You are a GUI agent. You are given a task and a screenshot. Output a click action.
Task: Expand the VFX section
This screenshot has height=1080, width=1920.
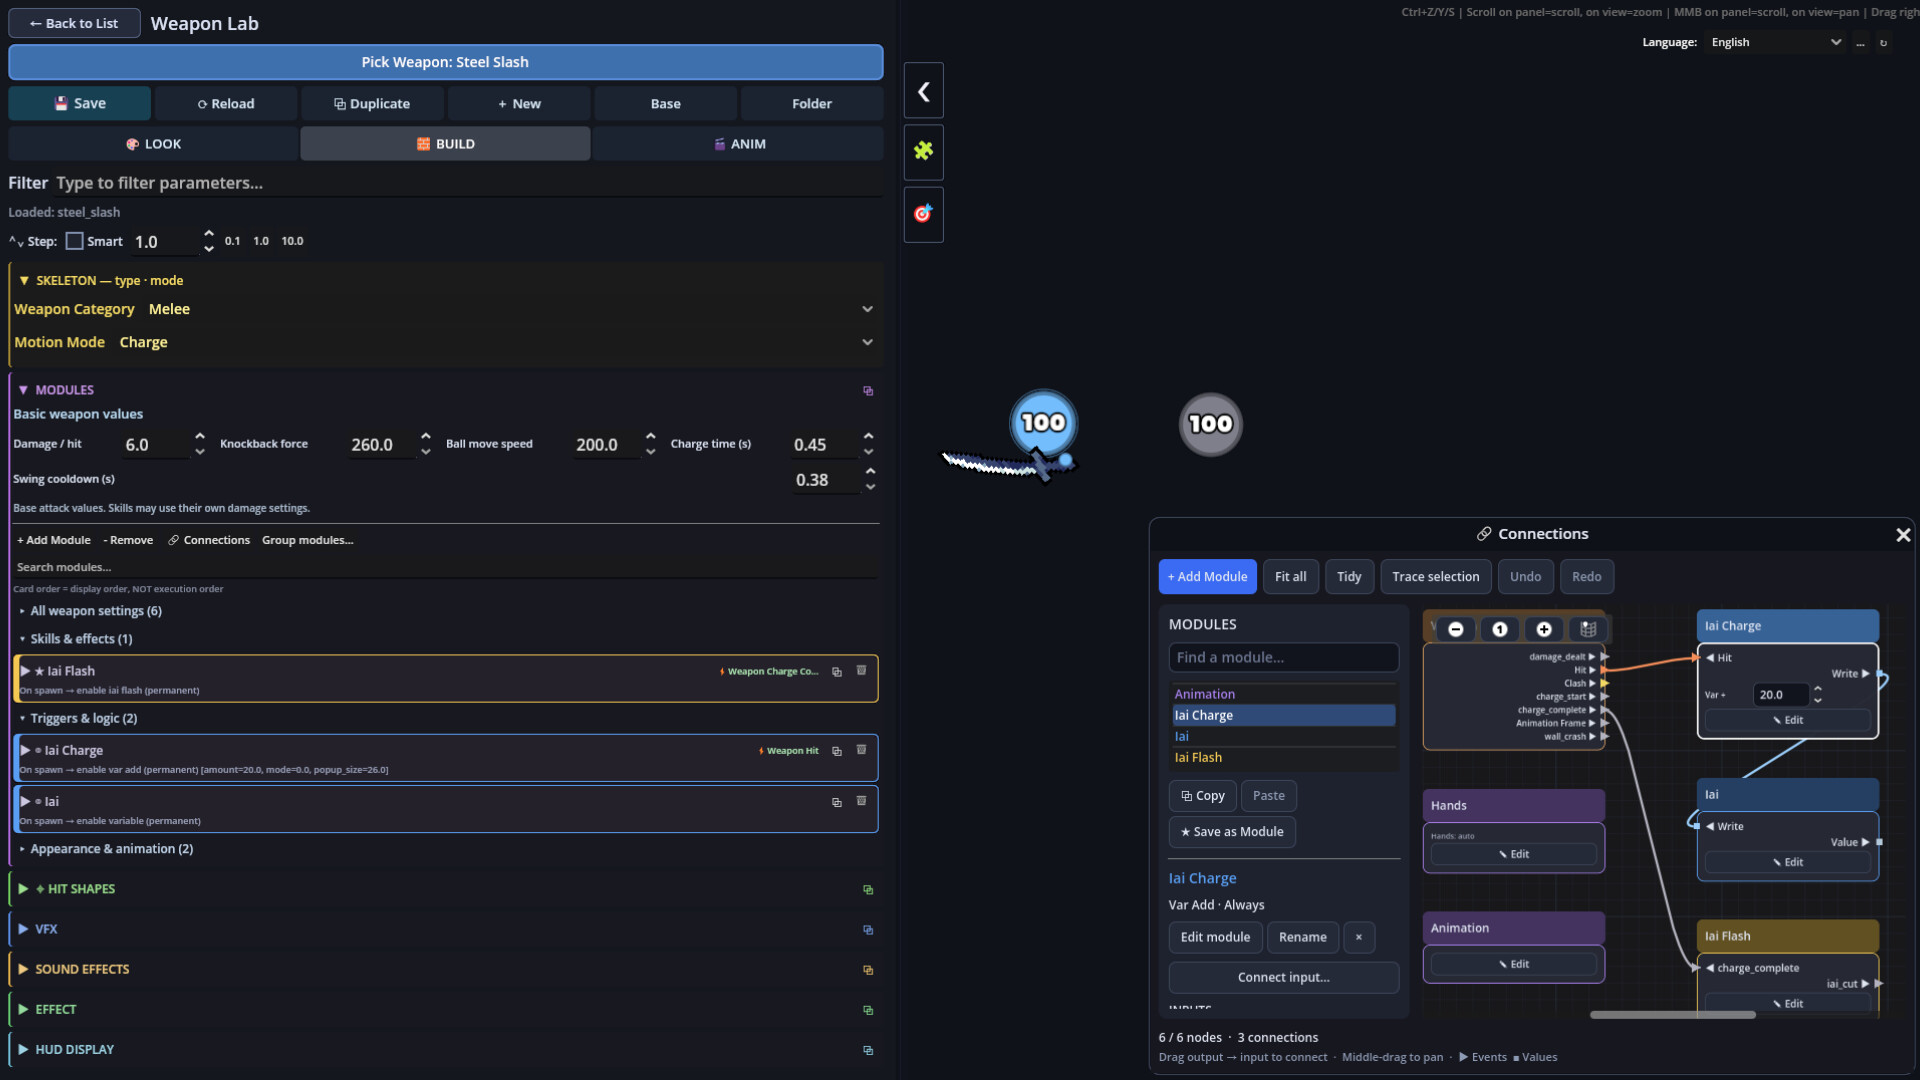coord(23,929)
